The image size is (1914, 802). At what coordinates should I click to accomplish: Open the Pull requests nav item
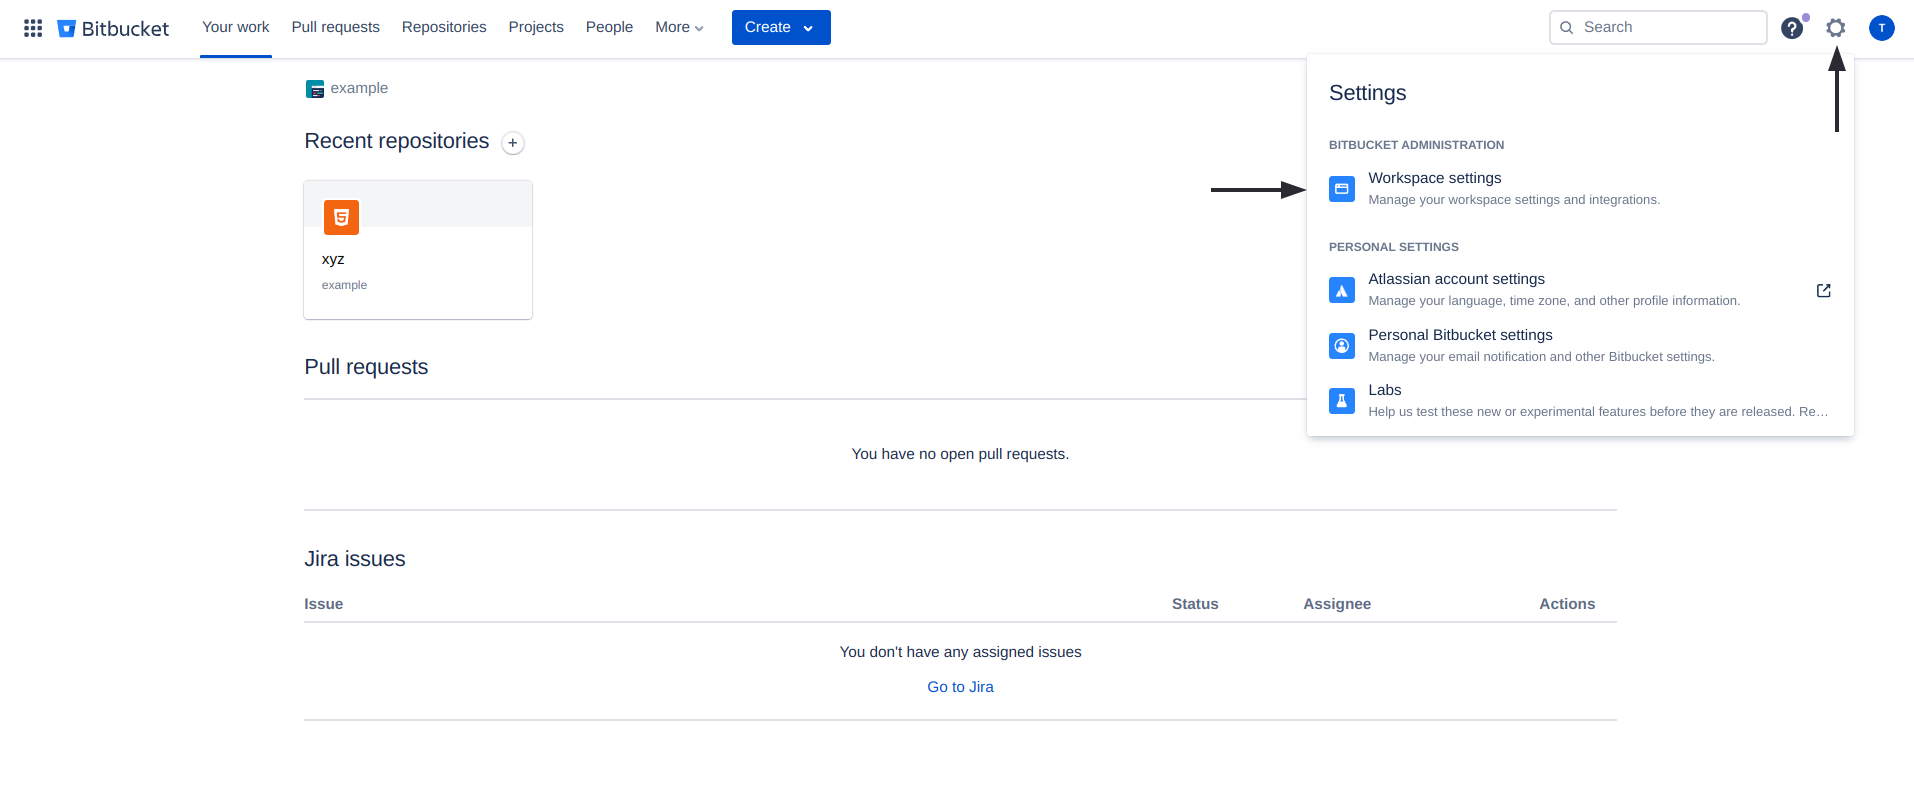pyautogui.click(x=336, y=27)
